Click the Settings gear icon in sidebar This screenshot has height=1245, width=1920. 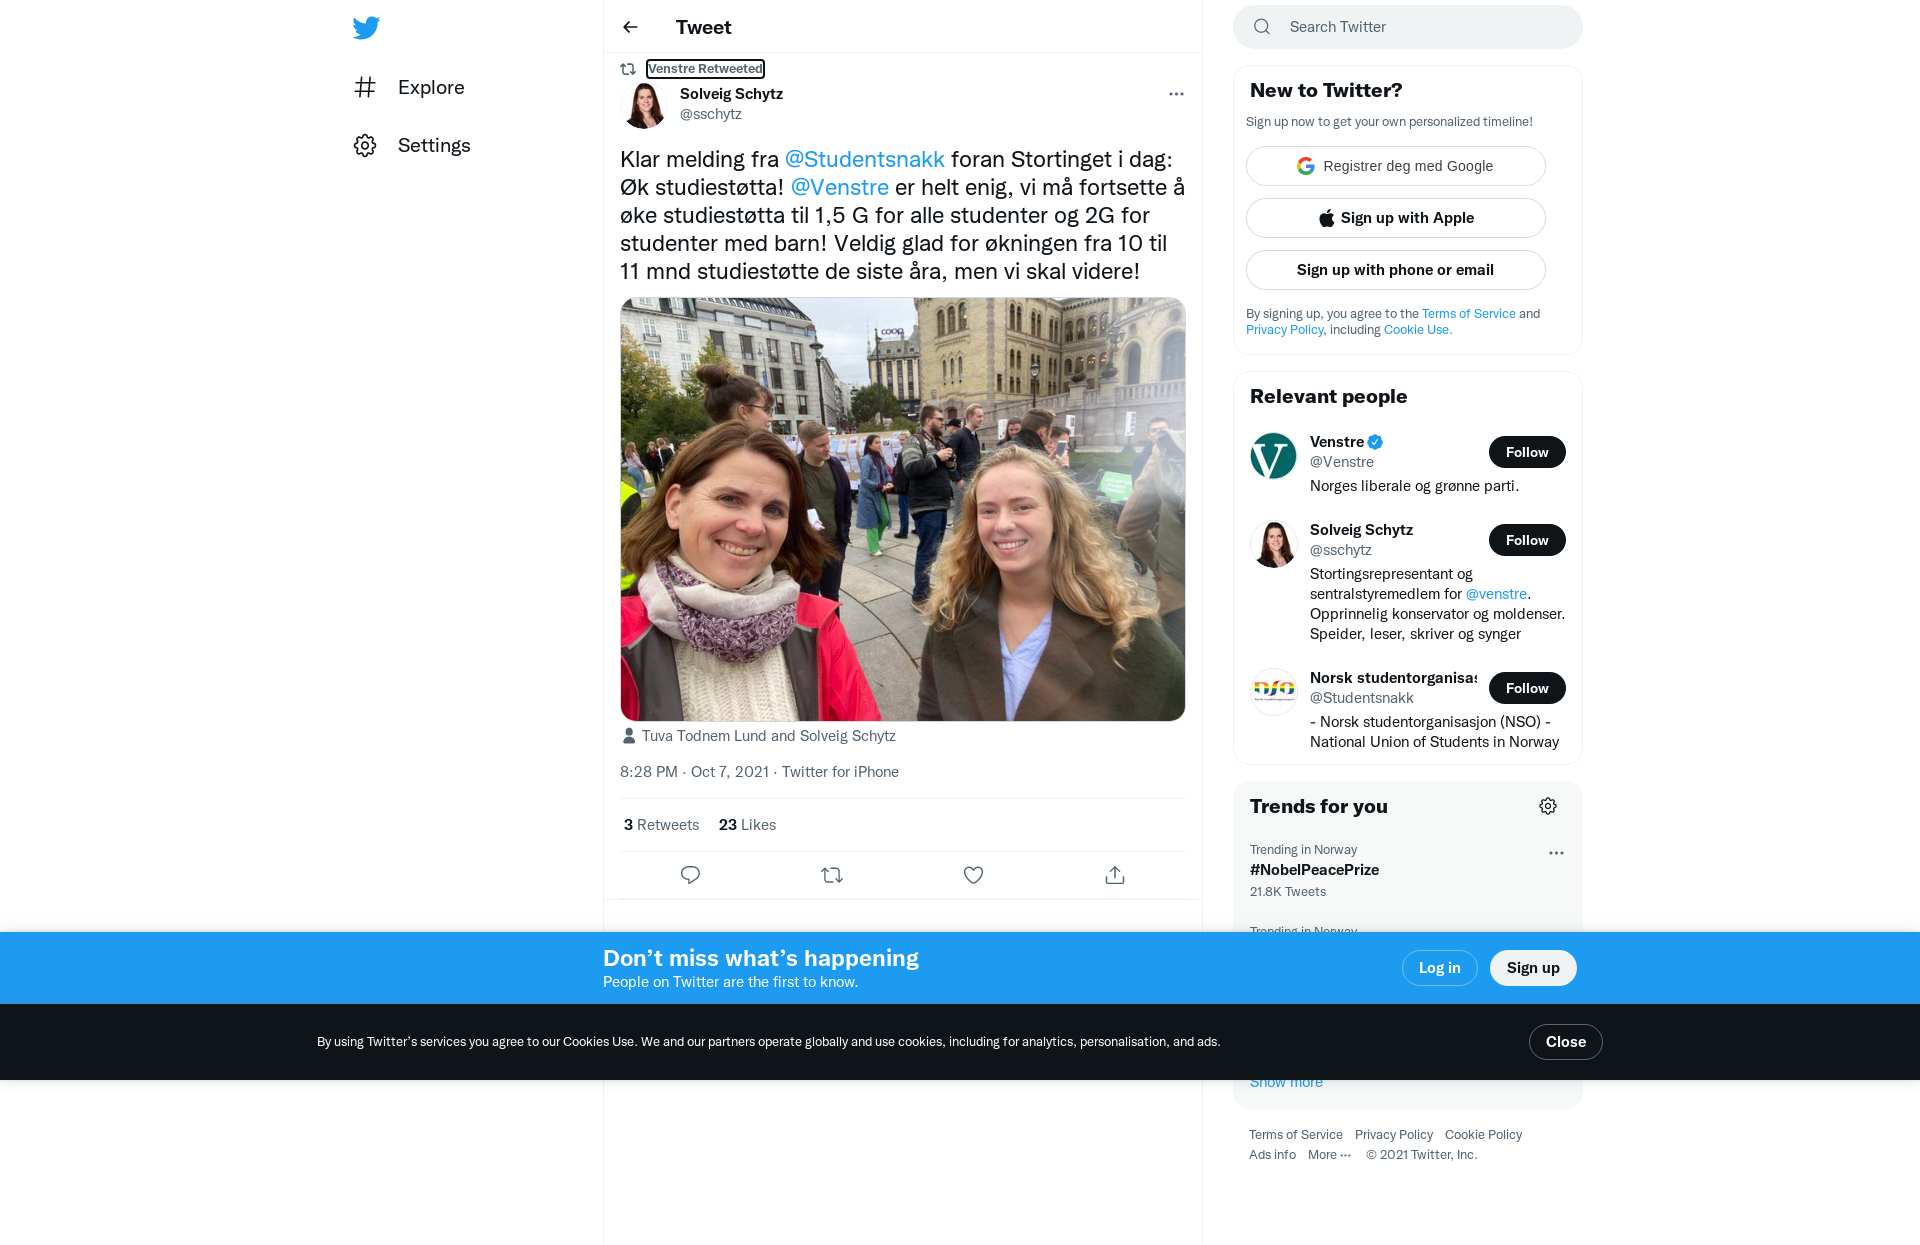(365, 145)
